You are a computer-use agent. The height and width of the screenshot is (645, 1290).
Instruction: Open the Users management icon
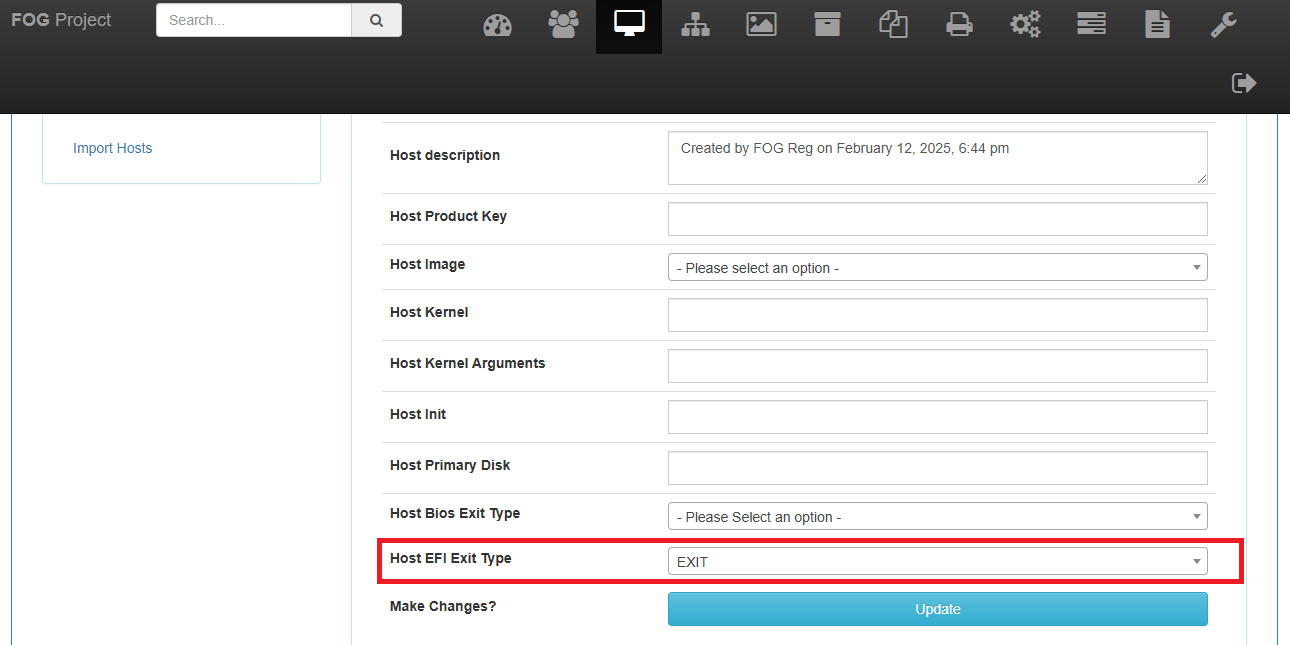point(563,25)
